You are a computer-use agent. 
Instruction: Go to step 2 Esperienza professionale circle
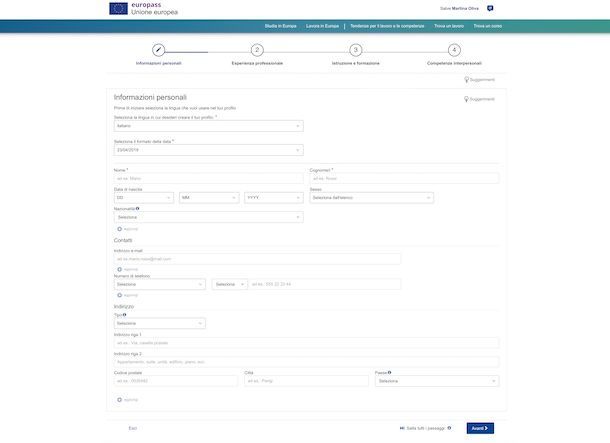point(257,50)
